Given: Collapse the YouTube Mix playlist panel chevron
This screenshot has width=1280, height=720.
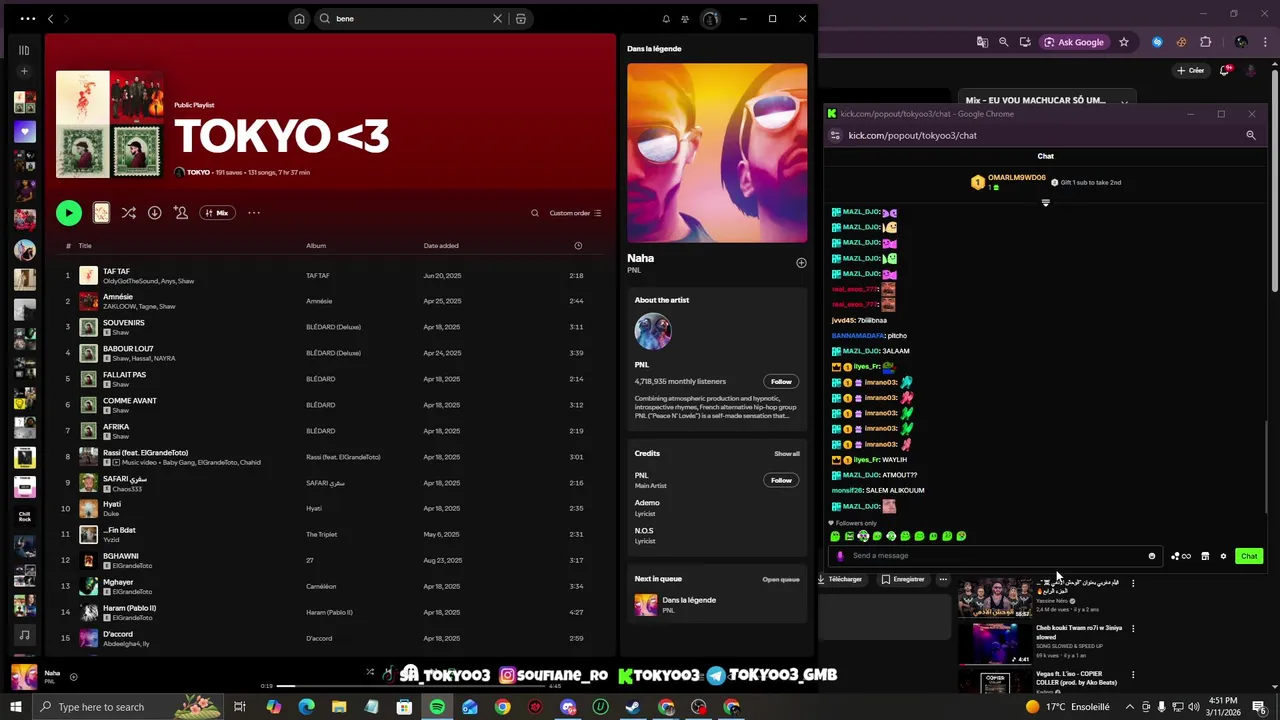Looking at the screenshot, I should tap(1124, 101).
